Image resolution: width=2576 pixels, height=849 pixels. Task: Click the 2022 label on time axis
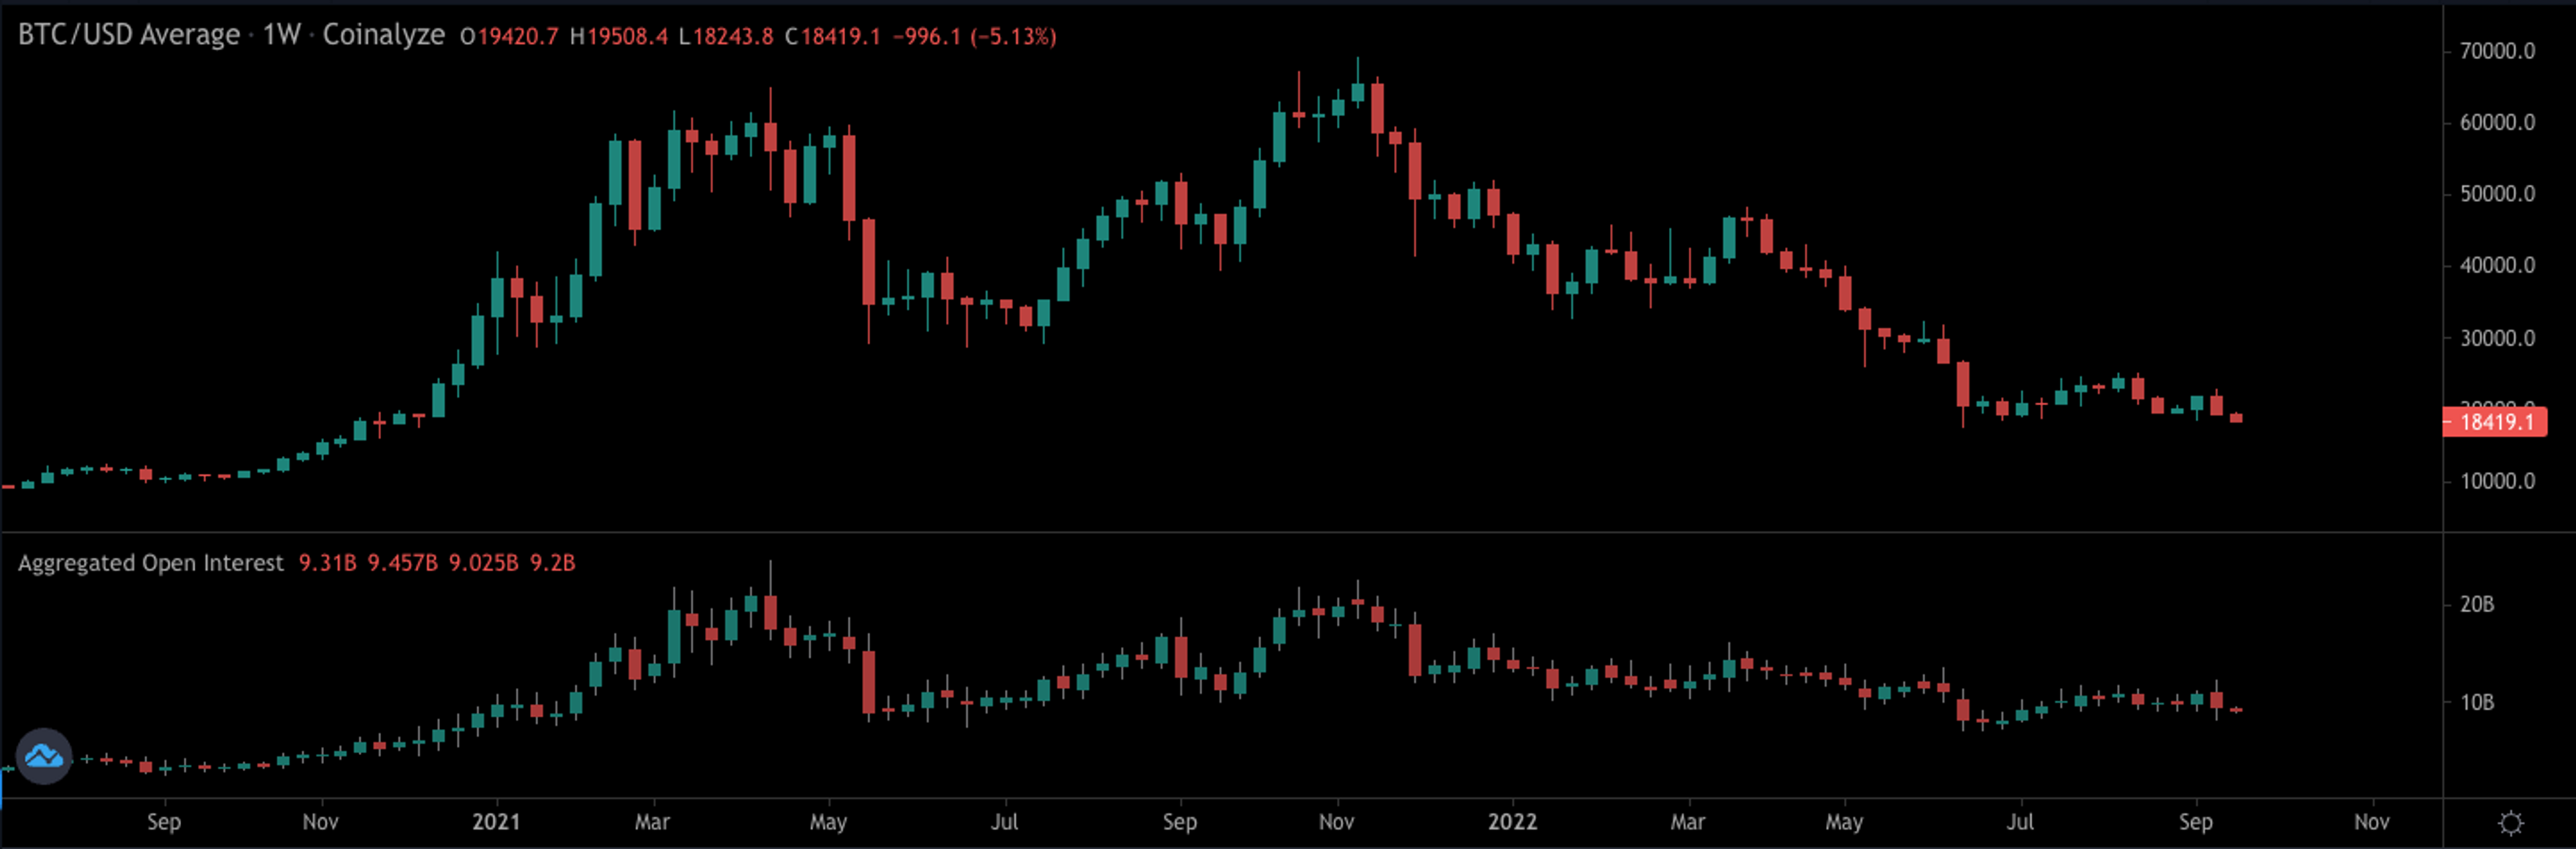point(1512,822)
